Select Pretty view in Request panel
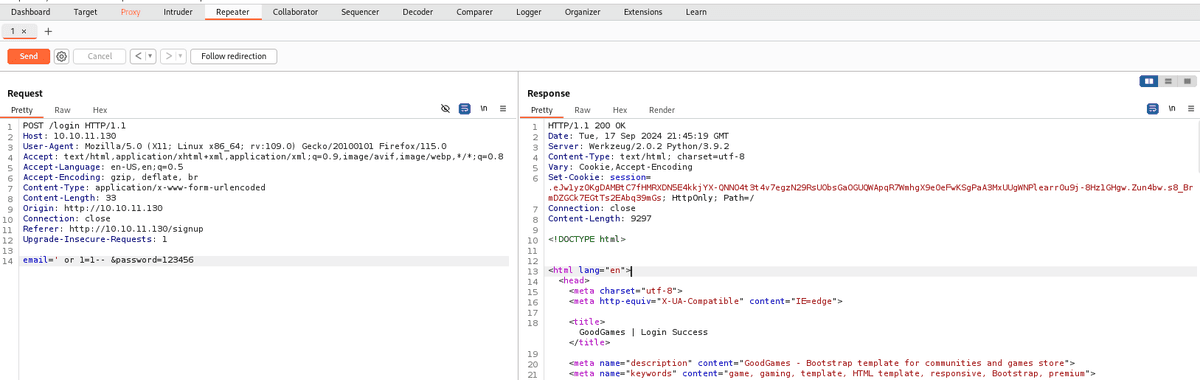The image size is (1200, 380). [21, 110]
